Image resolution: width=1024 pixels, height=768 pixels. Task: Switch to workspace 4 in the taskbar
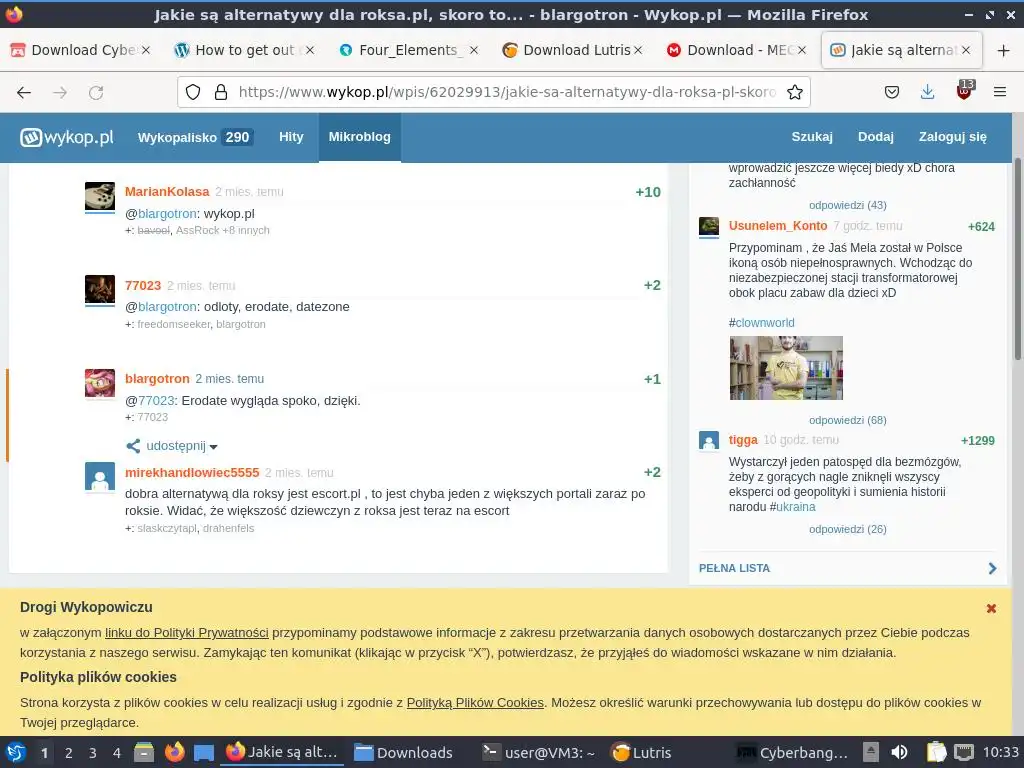click(117, 752)
